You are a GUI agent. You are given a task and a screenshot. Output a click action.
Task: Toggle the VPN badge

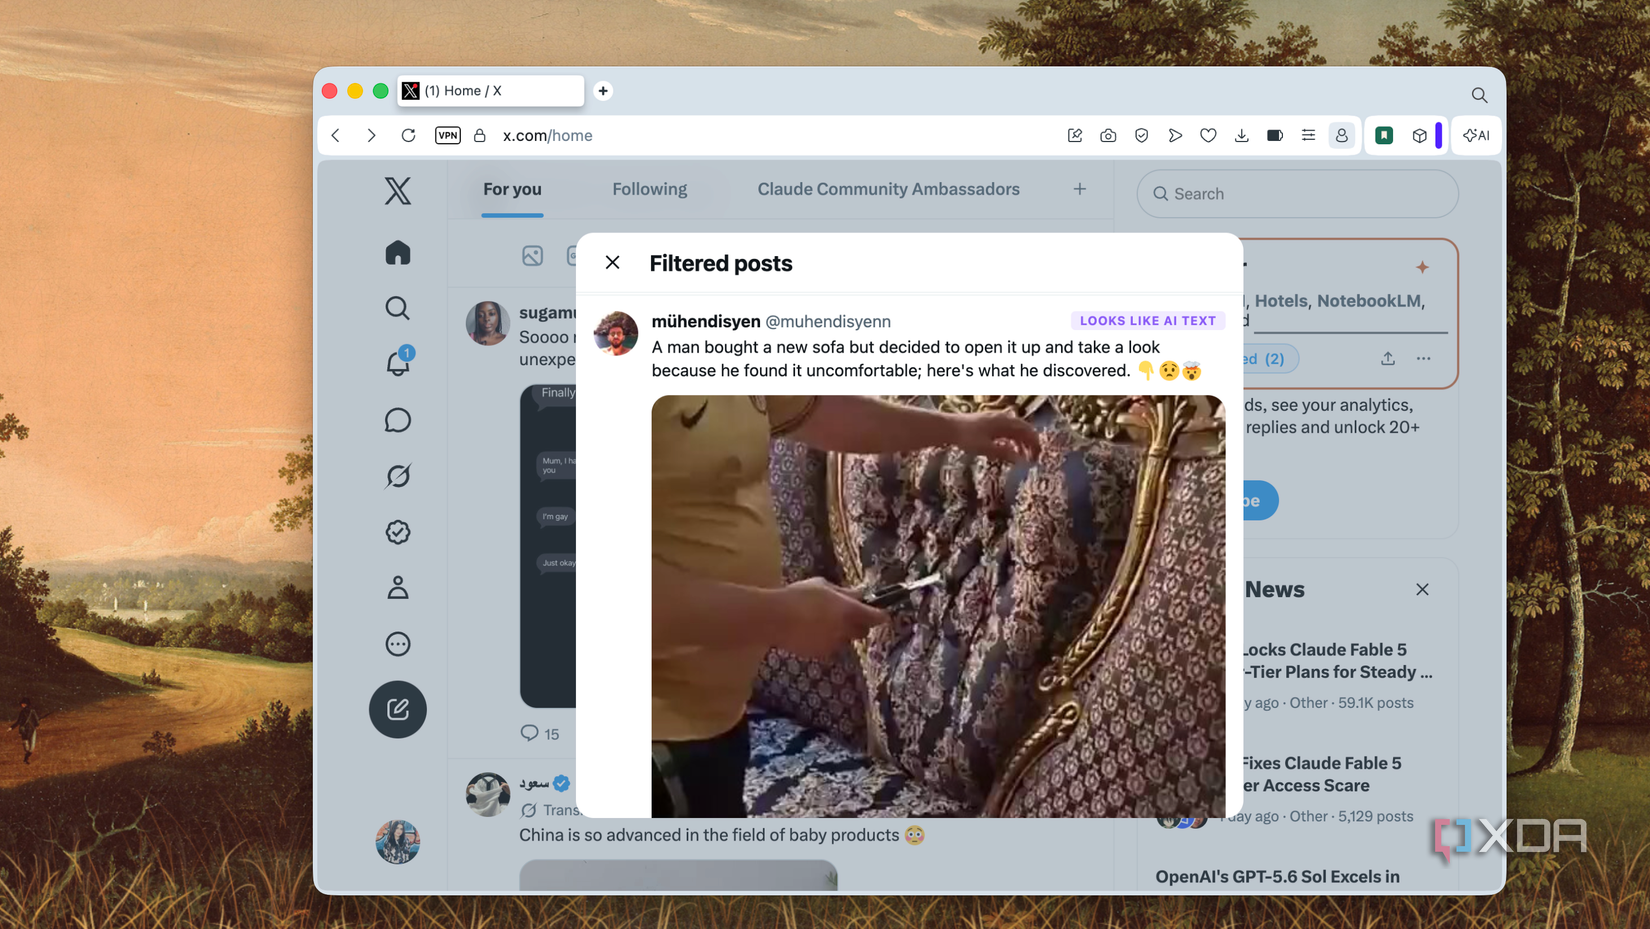pos(448,135)
